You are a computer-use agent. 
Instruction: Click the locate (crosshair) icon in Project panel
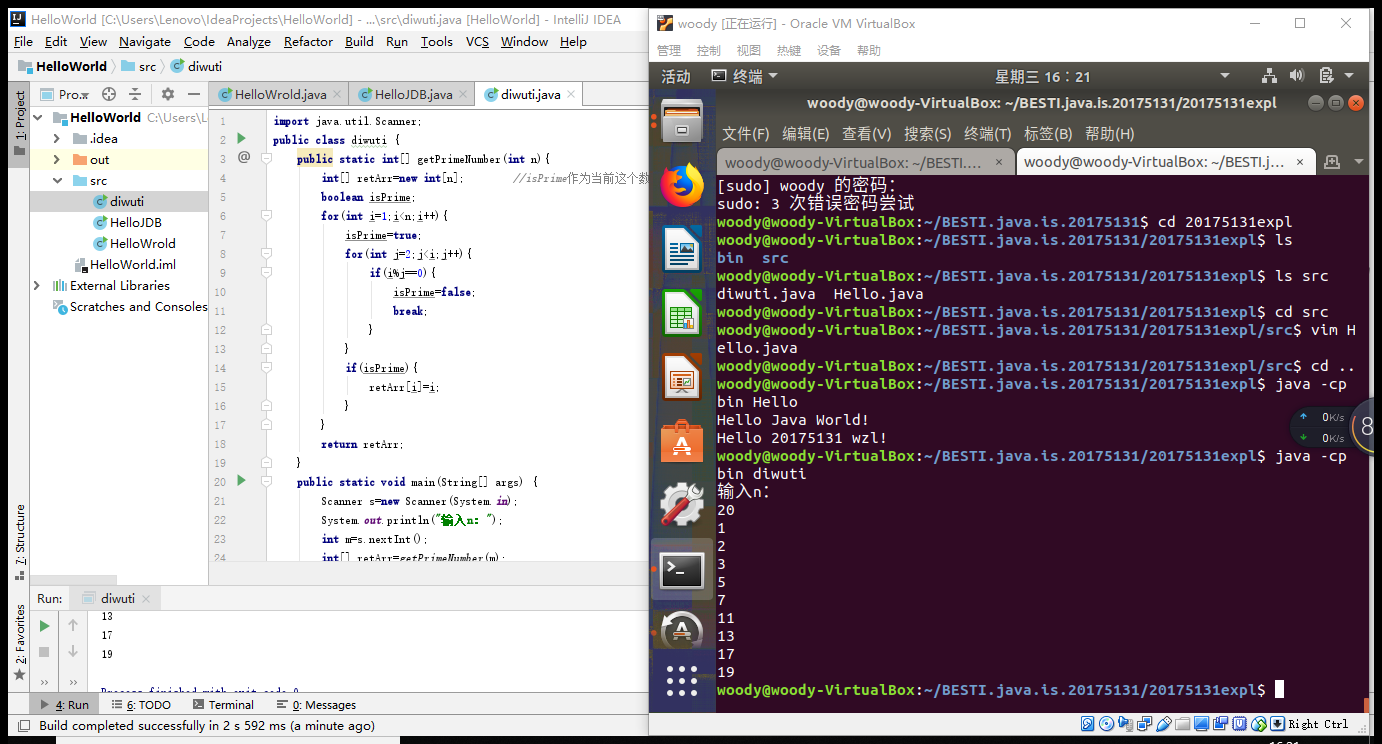109,94
